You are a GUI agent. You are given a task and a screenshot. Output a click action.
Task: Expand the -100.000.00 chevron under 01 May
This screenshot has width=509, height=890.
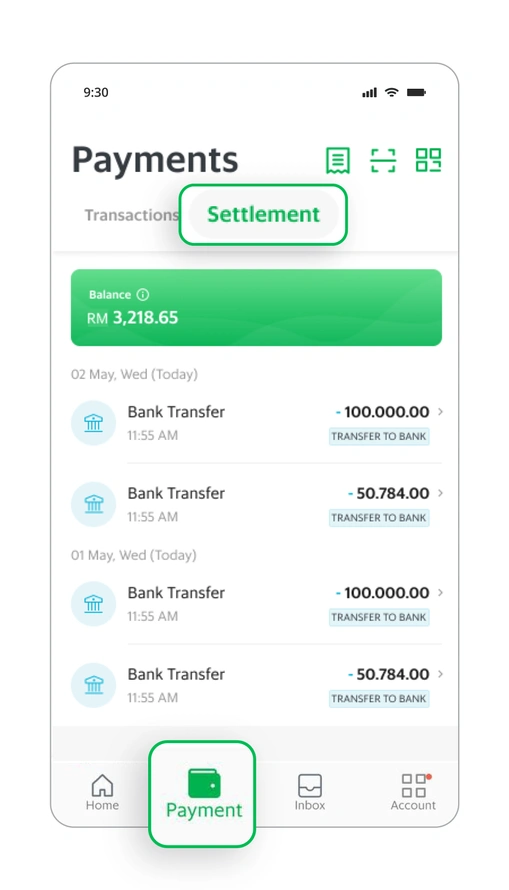(x=440, y=593)
